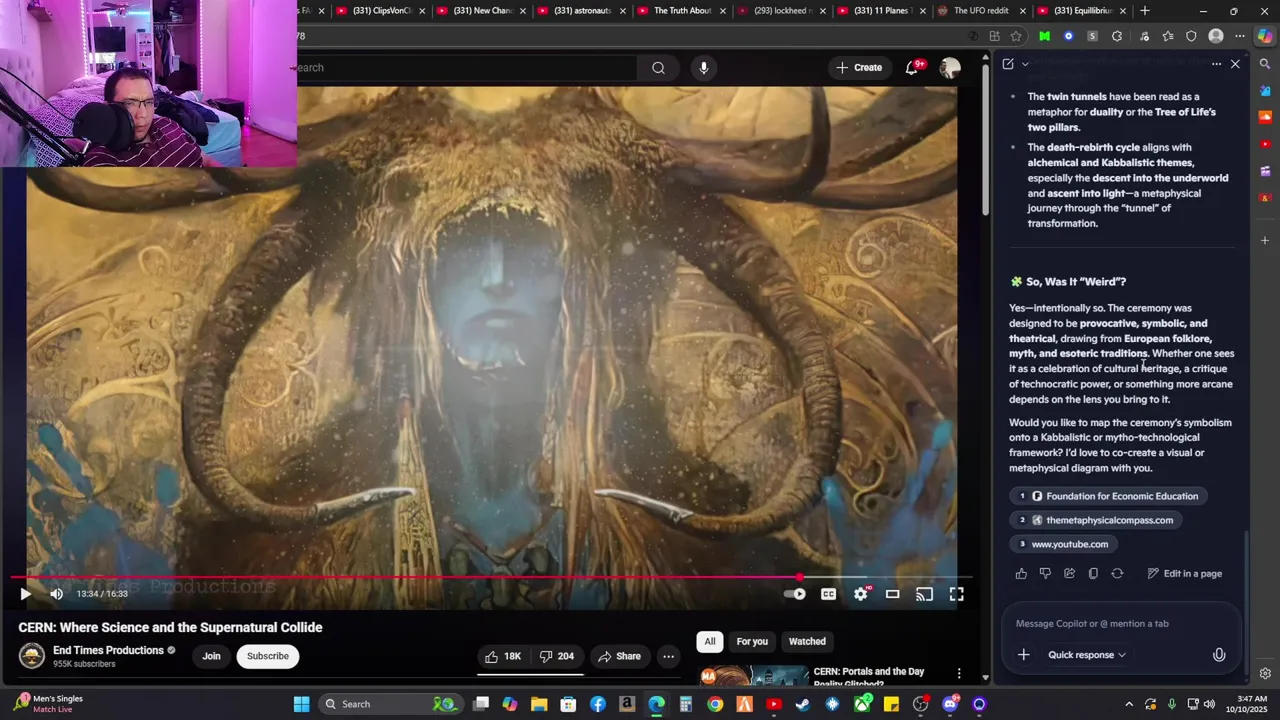Open video player settings gear
The image size is (1280, 720).
861,594
